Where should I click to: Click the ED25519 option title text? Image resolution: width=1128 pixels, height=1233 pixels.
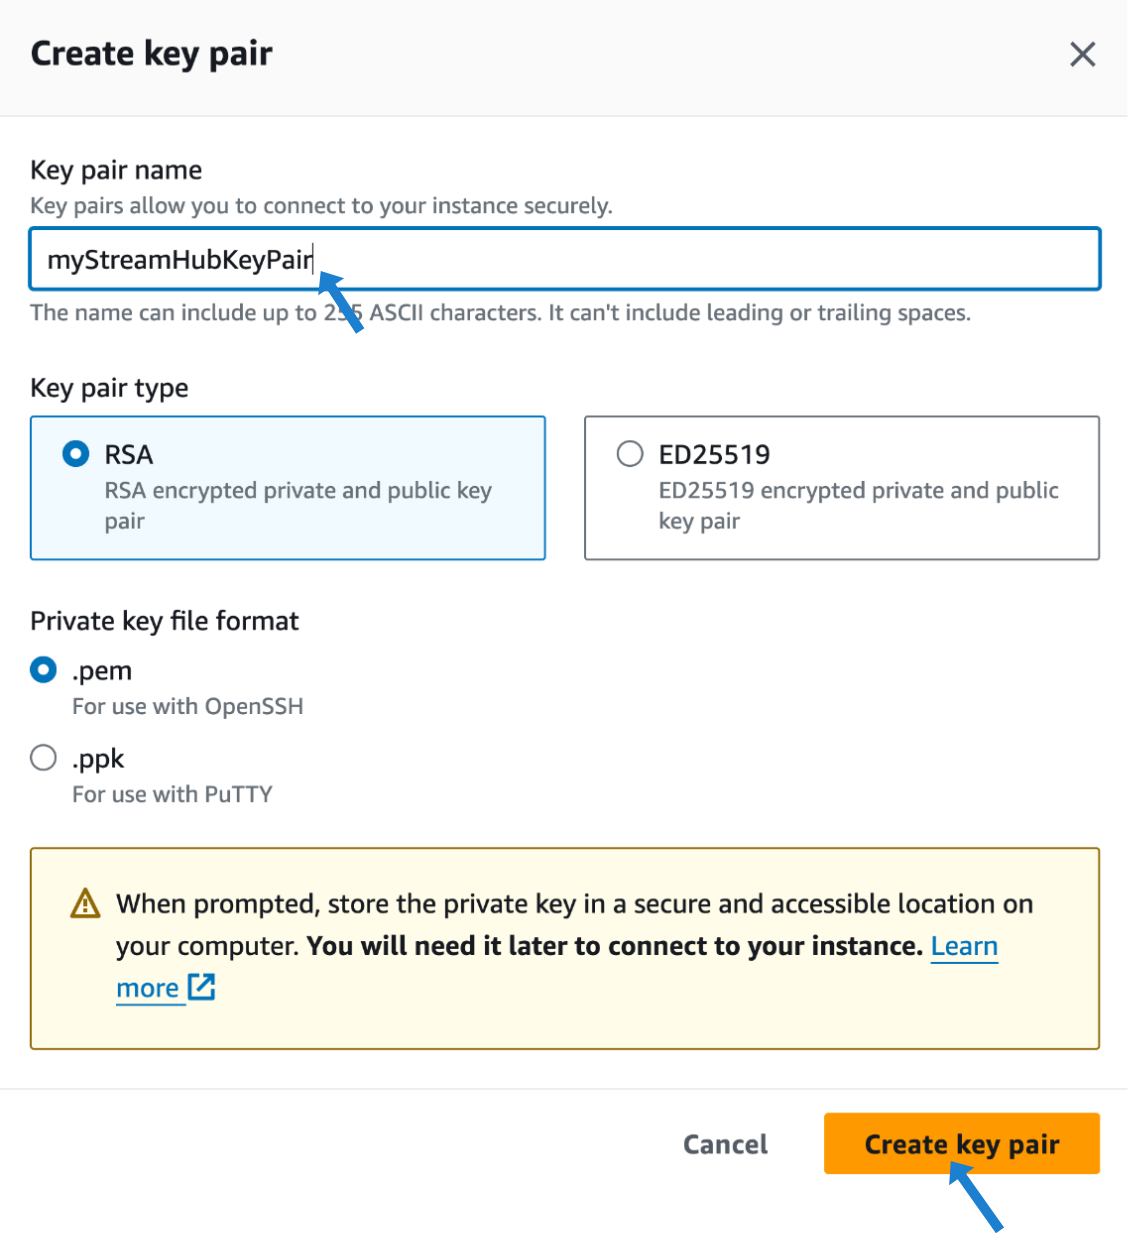(714, 454)
